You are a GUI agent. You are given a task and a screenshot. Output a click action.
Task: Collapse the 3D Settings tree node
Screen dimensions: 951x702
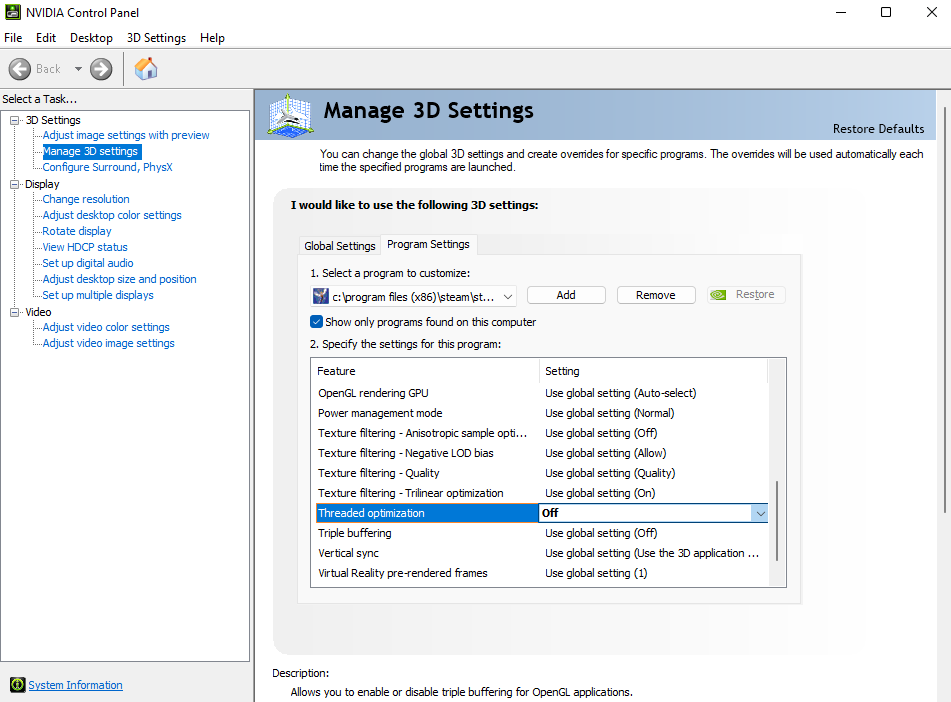[15, 120]
